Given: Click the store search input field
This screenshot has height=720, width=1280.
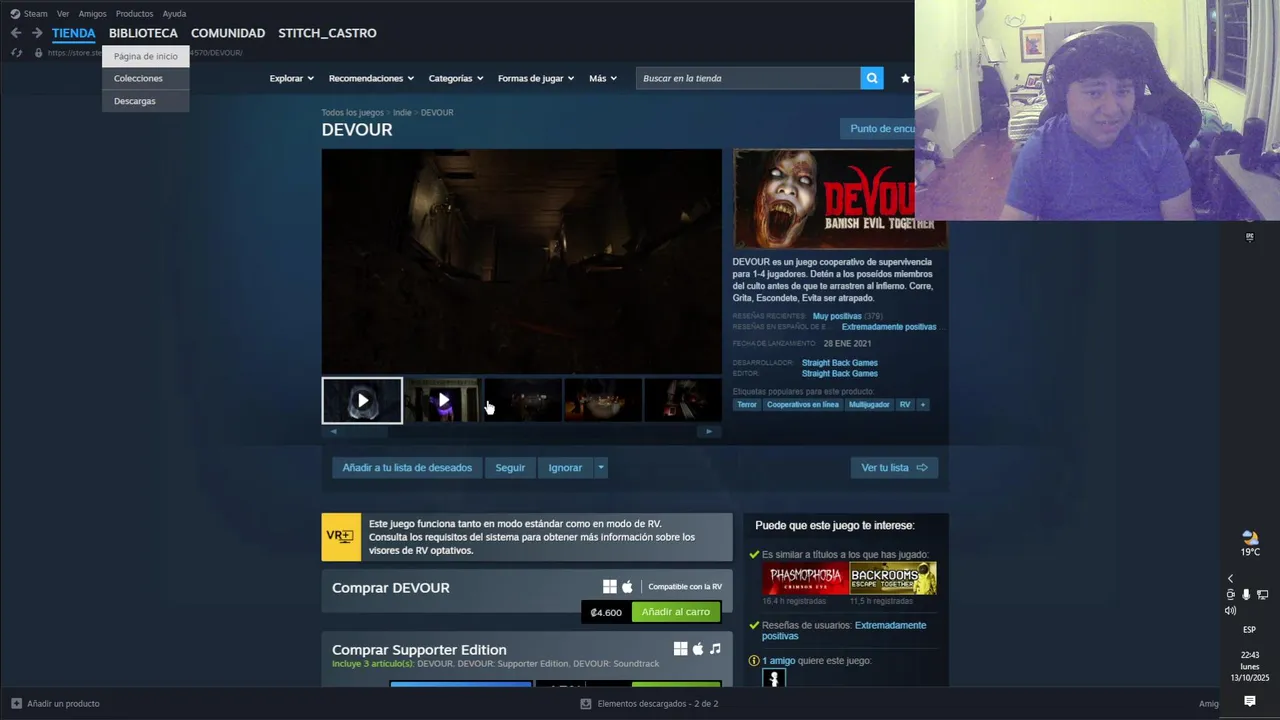Looking at the screenshot, I should [x=748, y=78].
